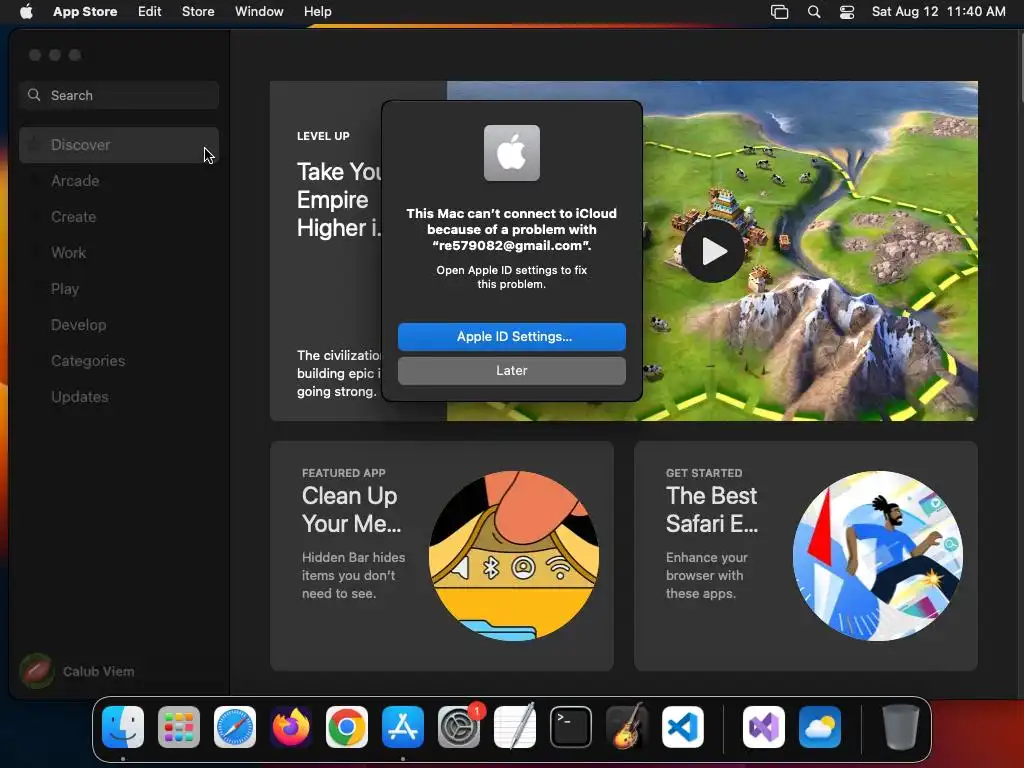This screenshot has height=768, width=1024.
Task: Open the Safari extensions circular artwork
Action: tap(878, 556)
